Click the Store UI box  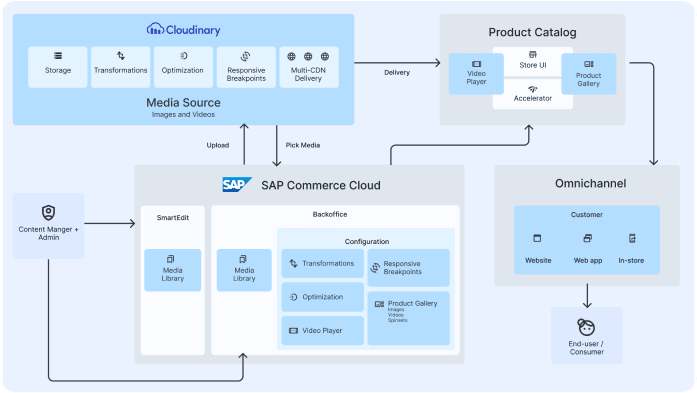533,61
